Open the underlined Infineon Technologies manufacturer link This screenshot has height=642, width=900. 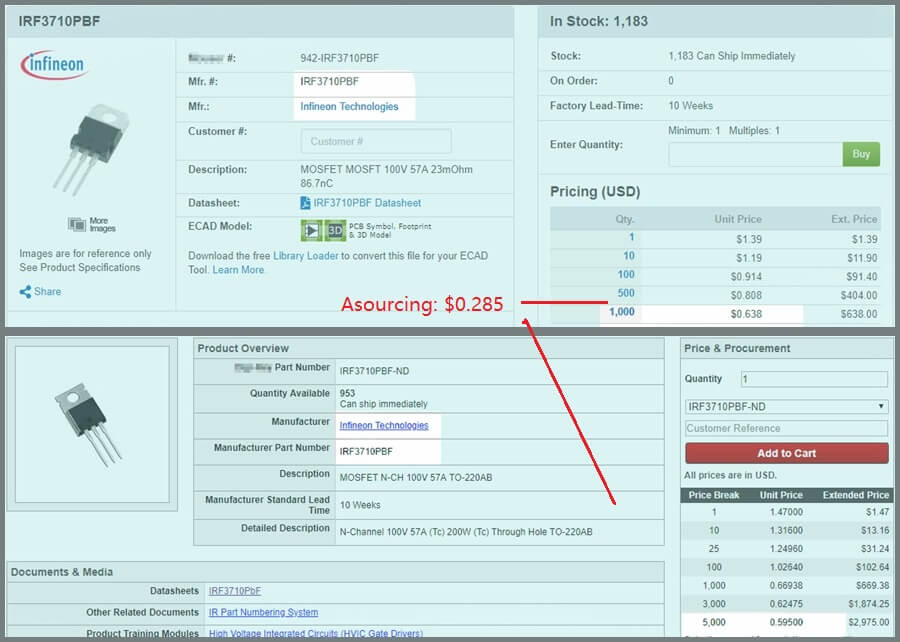[384, 425]
